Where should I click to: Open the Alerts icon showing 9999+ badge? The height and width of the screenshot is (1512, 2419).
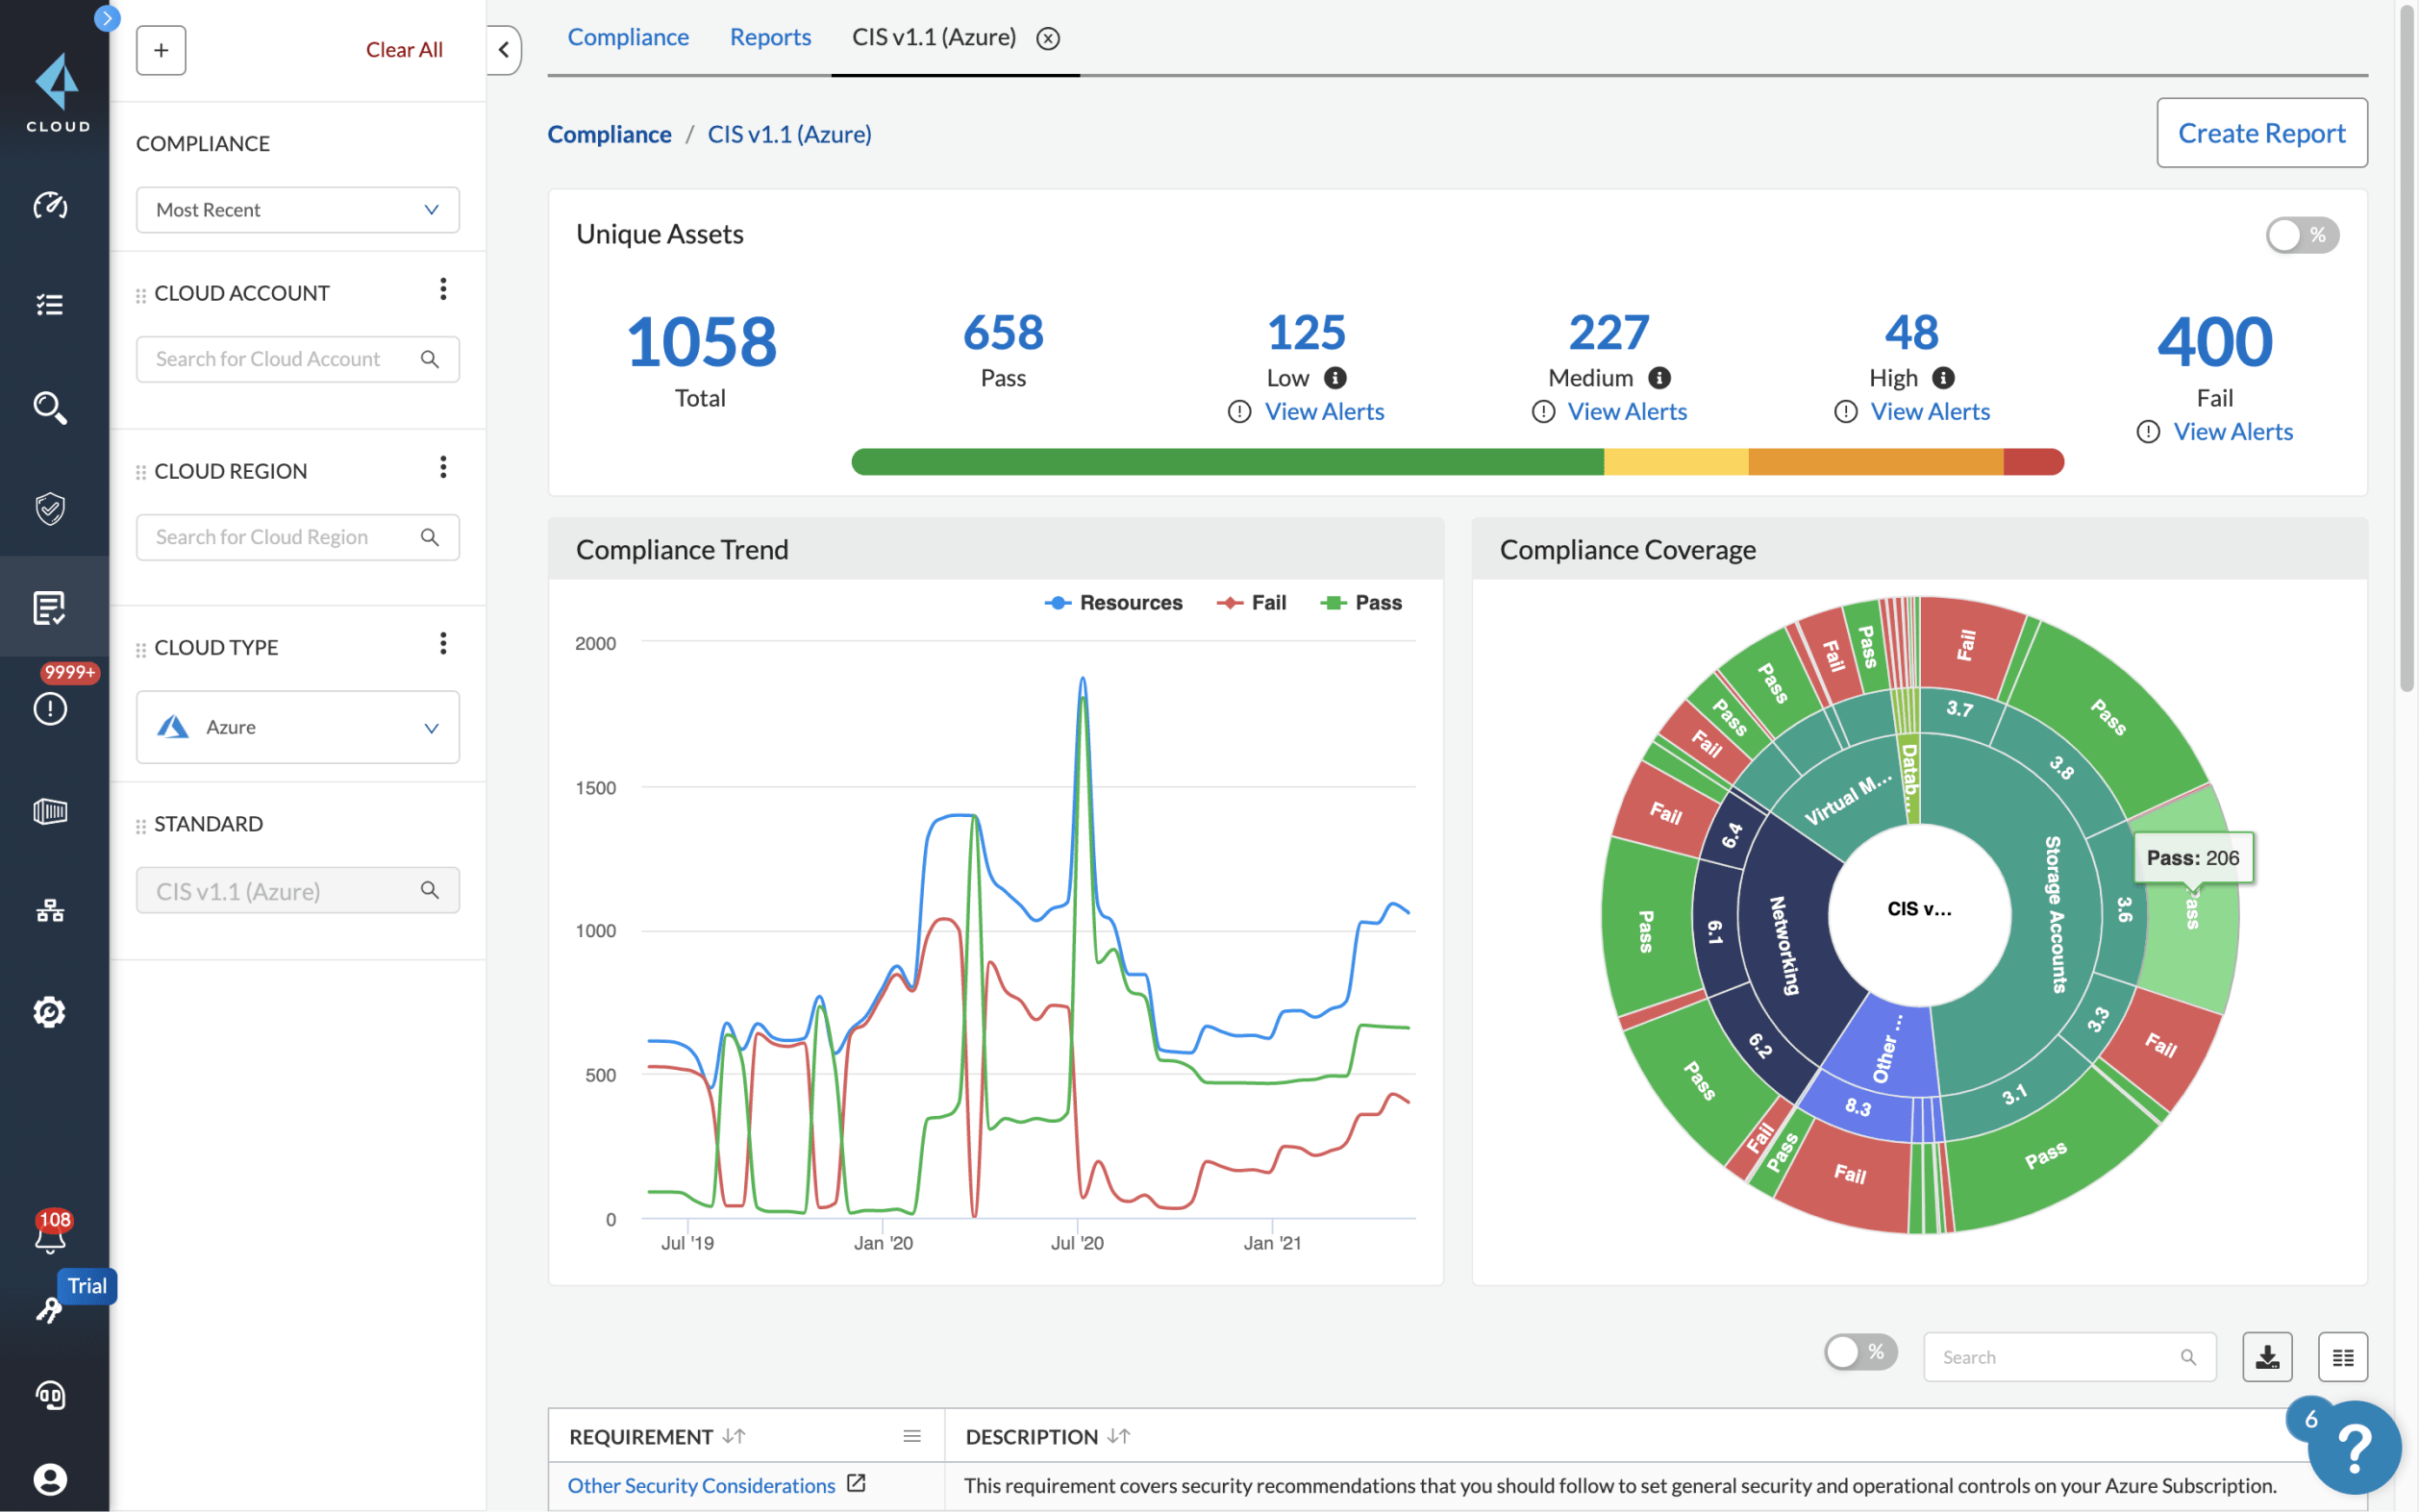pyautogui.click(x=49, y=708)
